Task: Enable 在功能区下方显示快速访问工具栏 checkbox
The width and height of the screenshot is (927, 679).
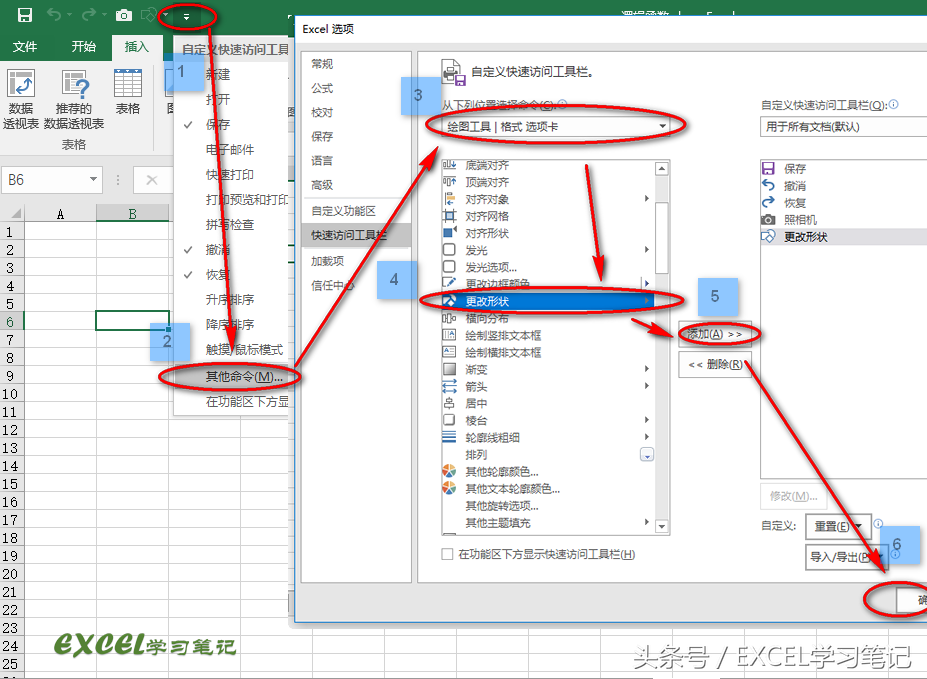Action: pos(448,554)
